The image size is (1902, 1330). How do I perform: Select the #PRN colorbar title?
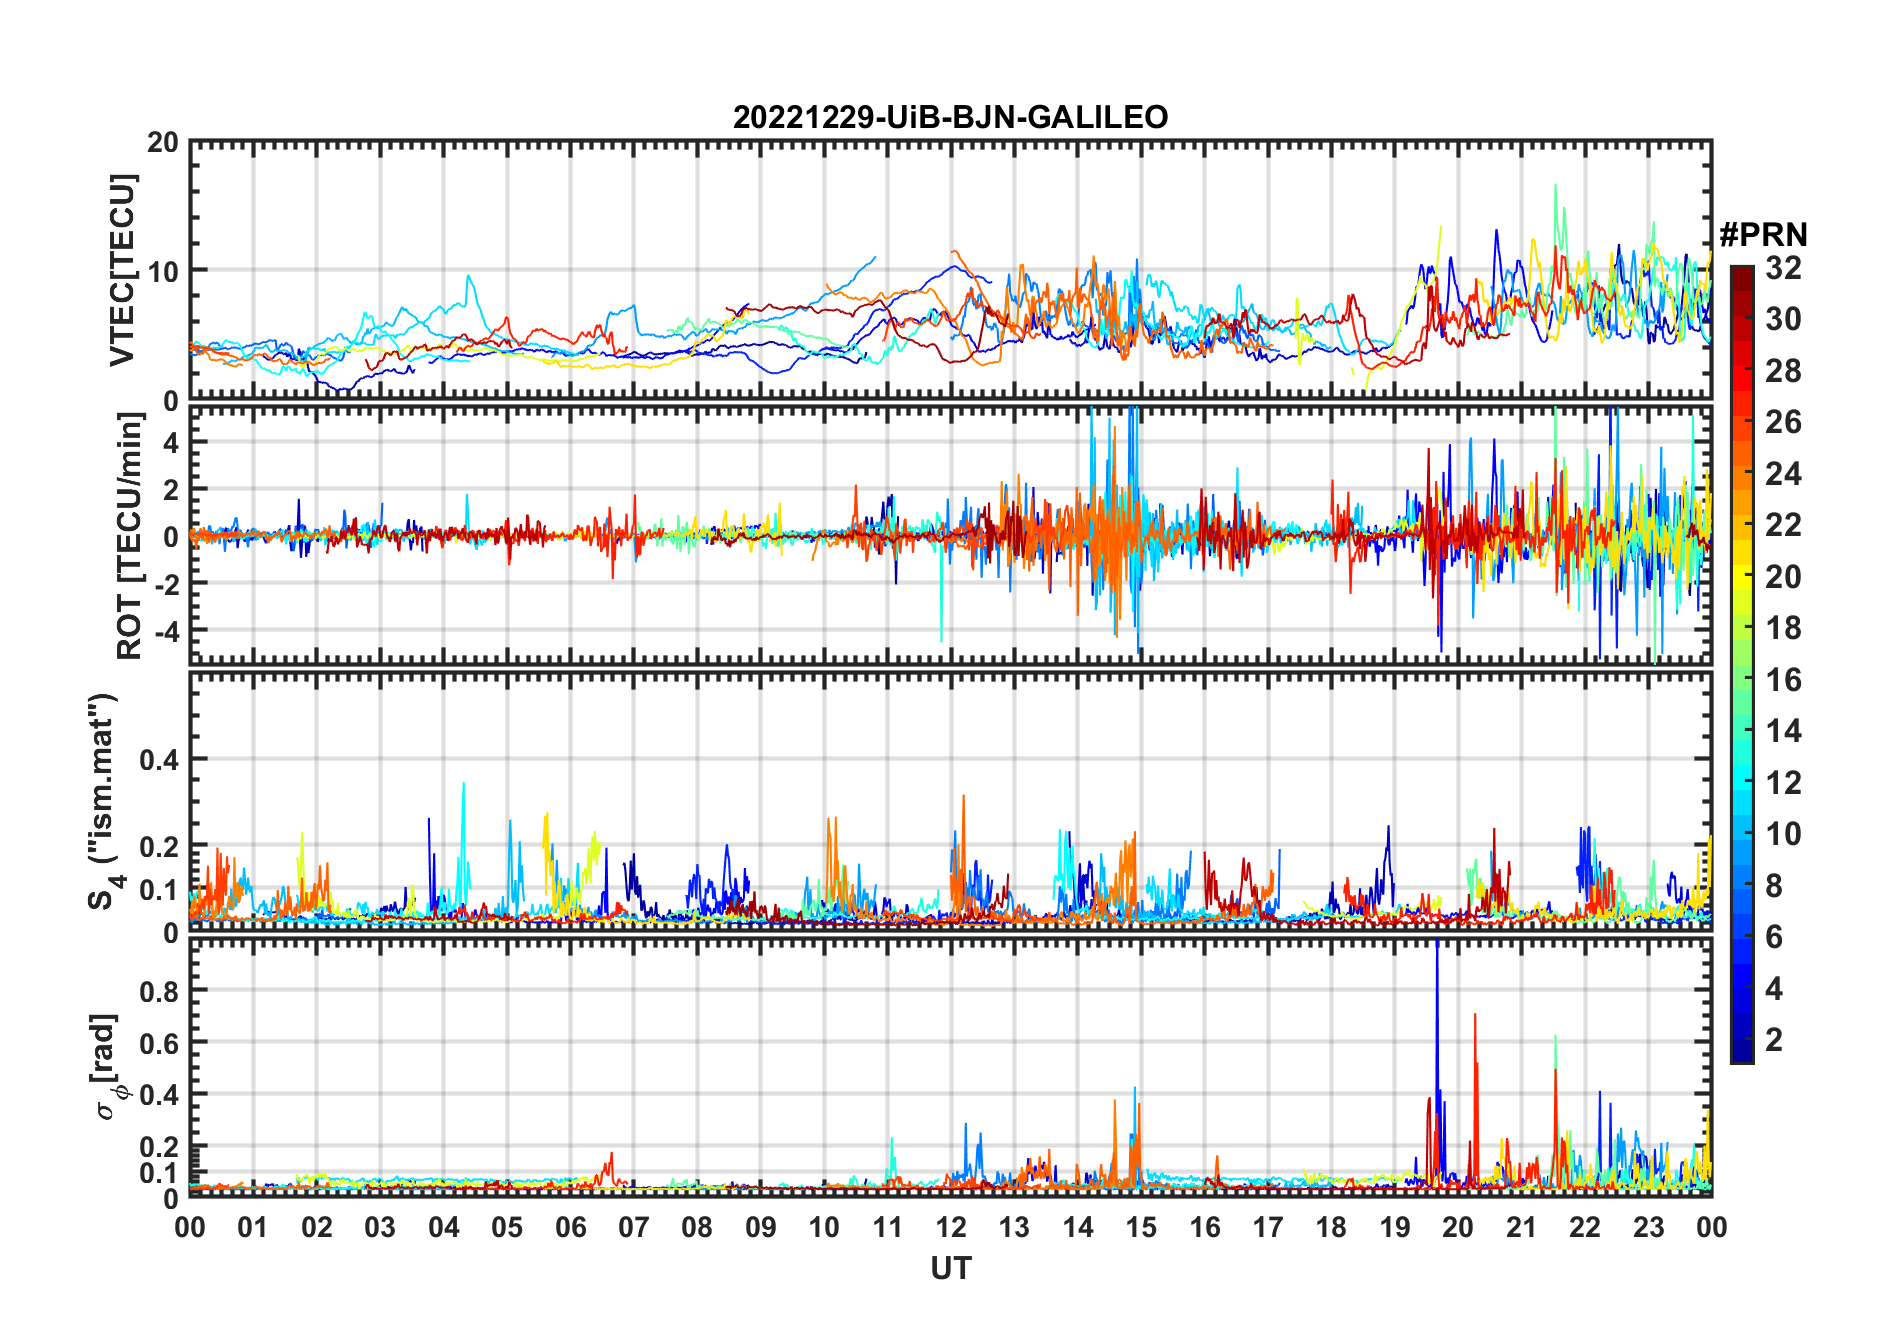[x=1764, y=234]
